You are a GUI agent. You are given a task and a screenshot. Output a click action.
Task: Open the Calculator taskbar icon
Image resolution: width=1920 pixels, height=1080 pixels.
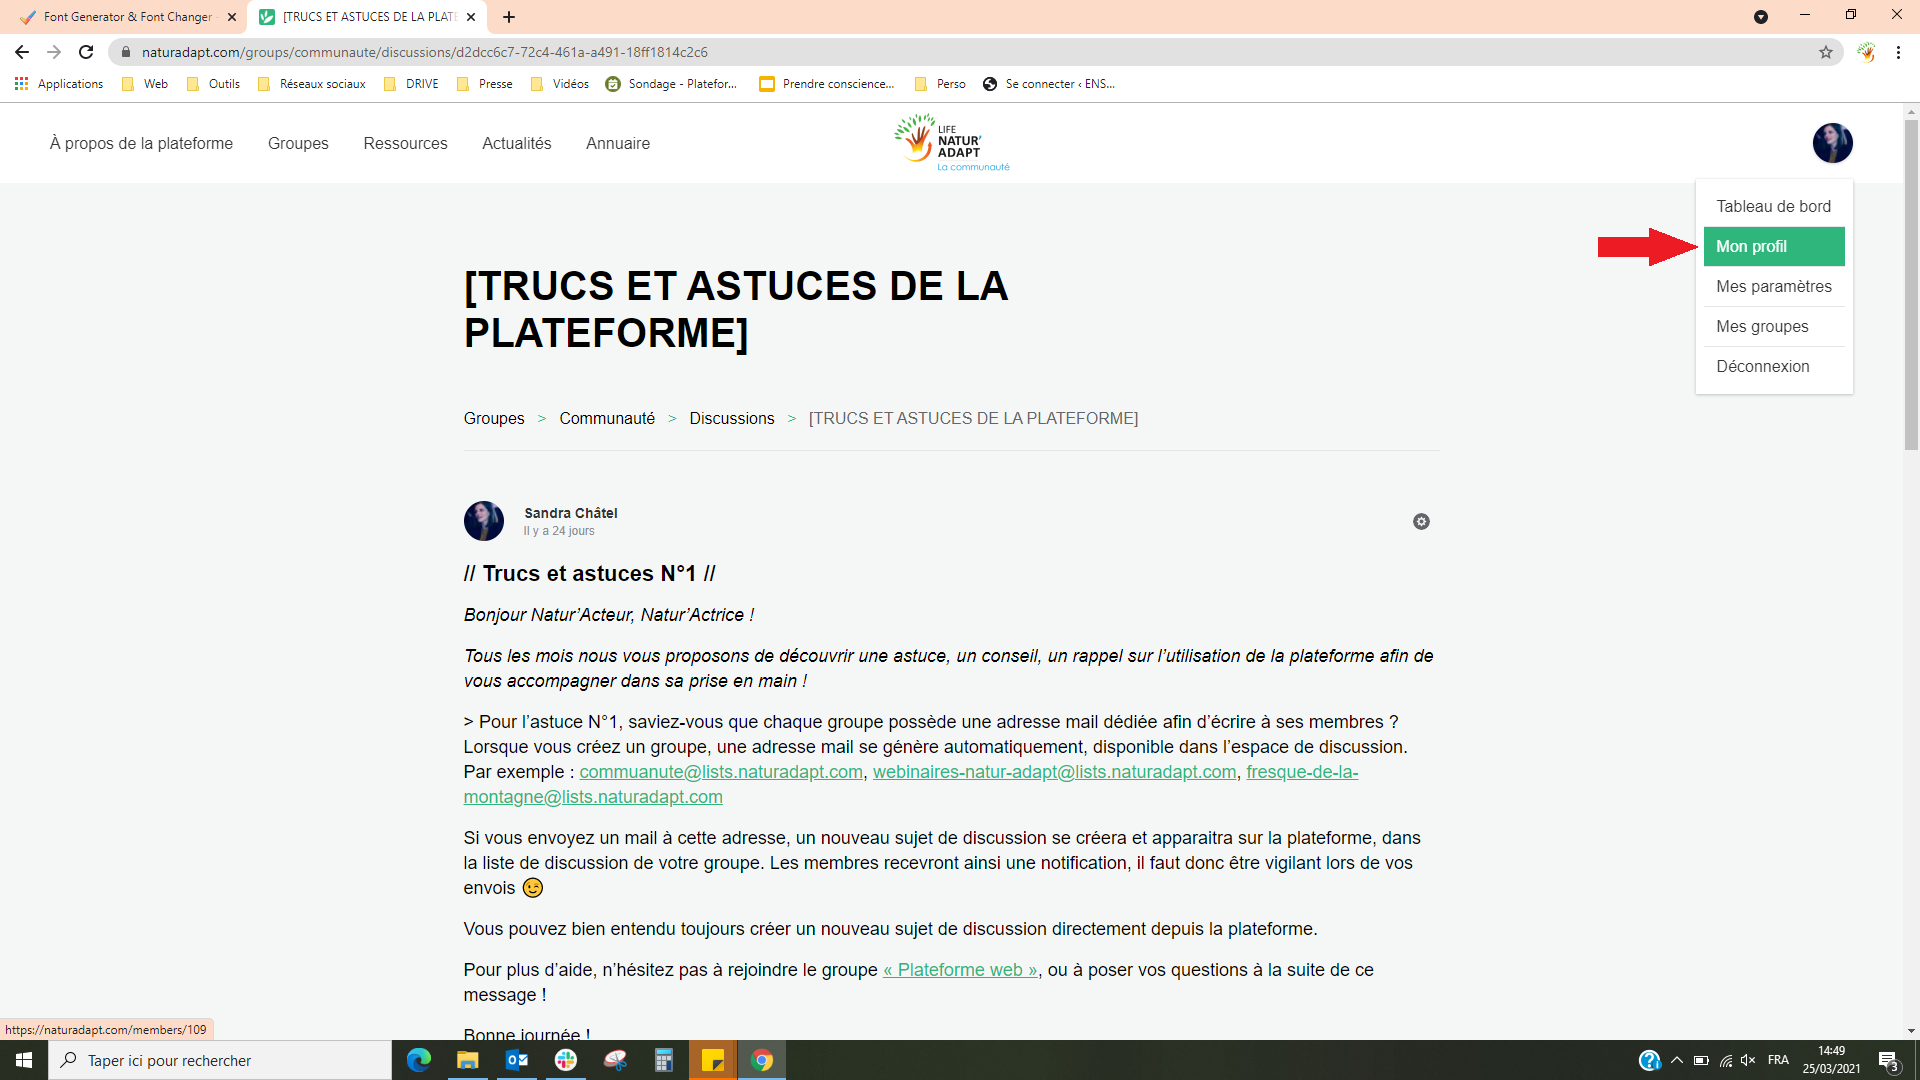(664, 1060)
